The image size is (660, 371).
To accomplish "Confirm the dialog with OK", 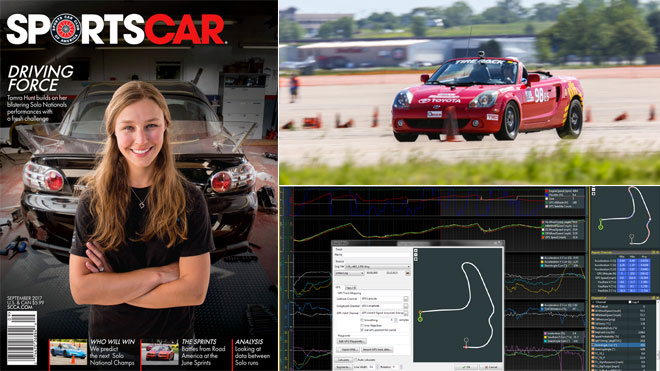I will pos(466,367).
